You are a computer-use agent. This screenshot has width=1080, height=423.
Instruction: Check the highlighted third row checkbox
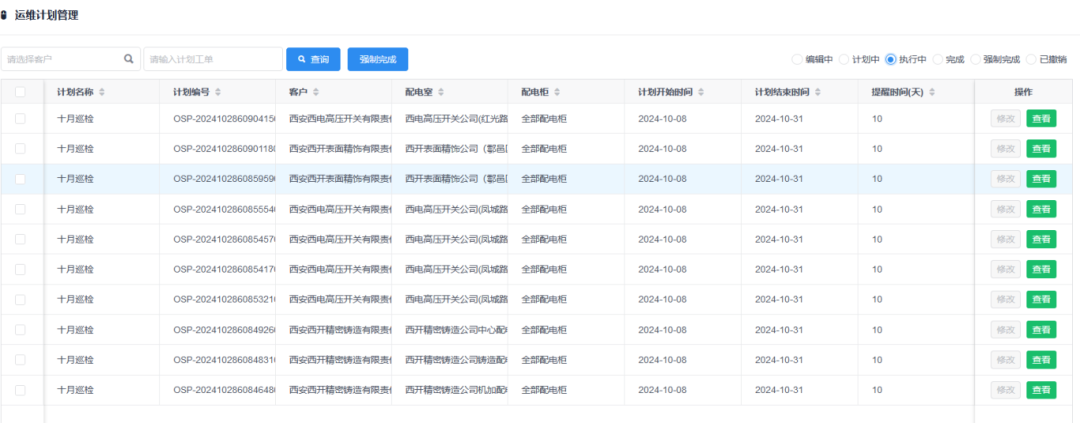point(21,179)
